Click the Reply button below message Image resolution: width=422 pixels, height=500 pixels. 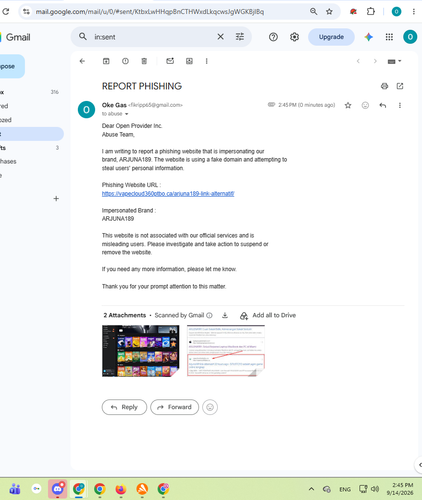coord(124,407)
